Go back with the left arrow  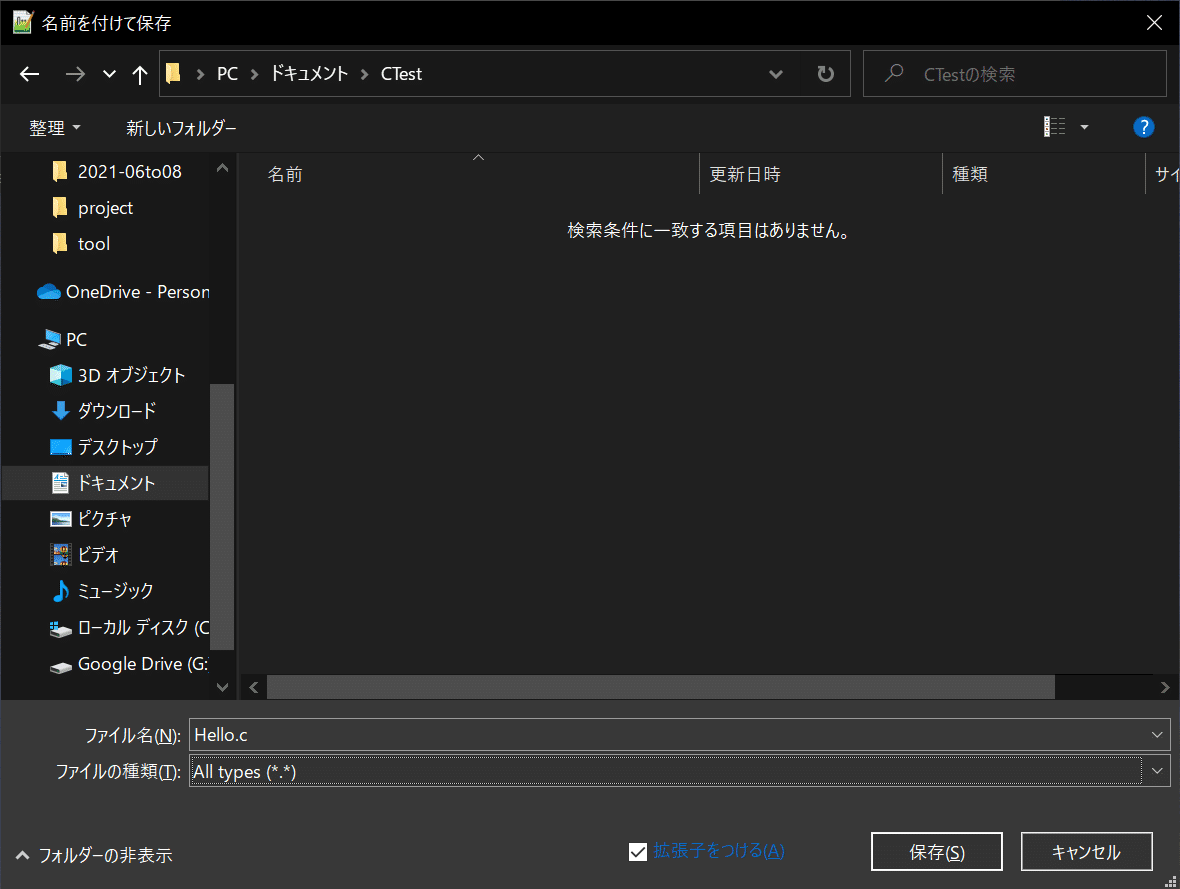point(29,74)
